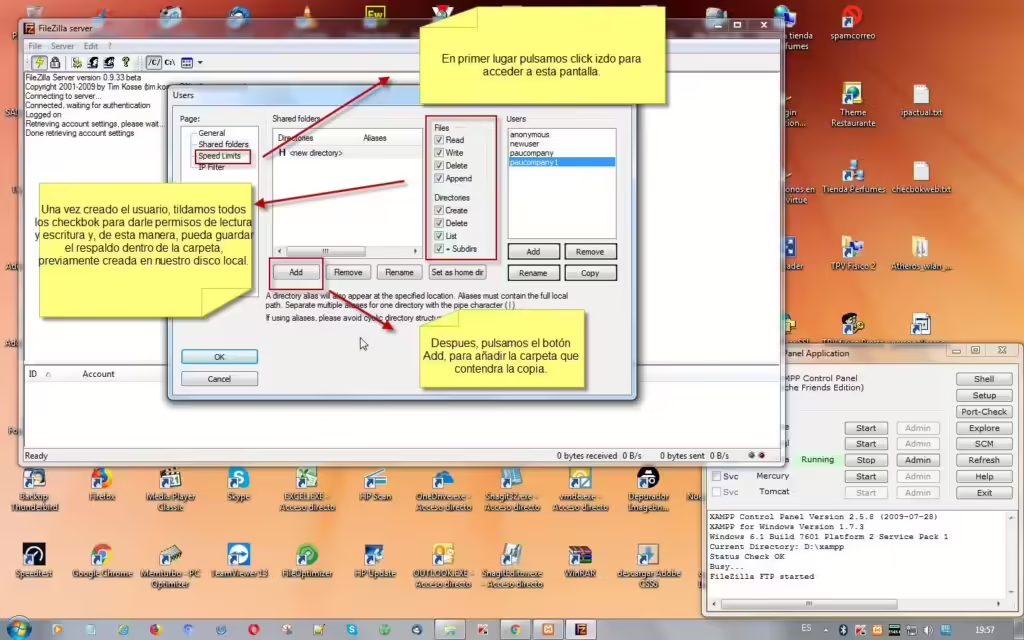Click the Copy button under Users list
The image size is (1024, 640).
tap(590, 273)
